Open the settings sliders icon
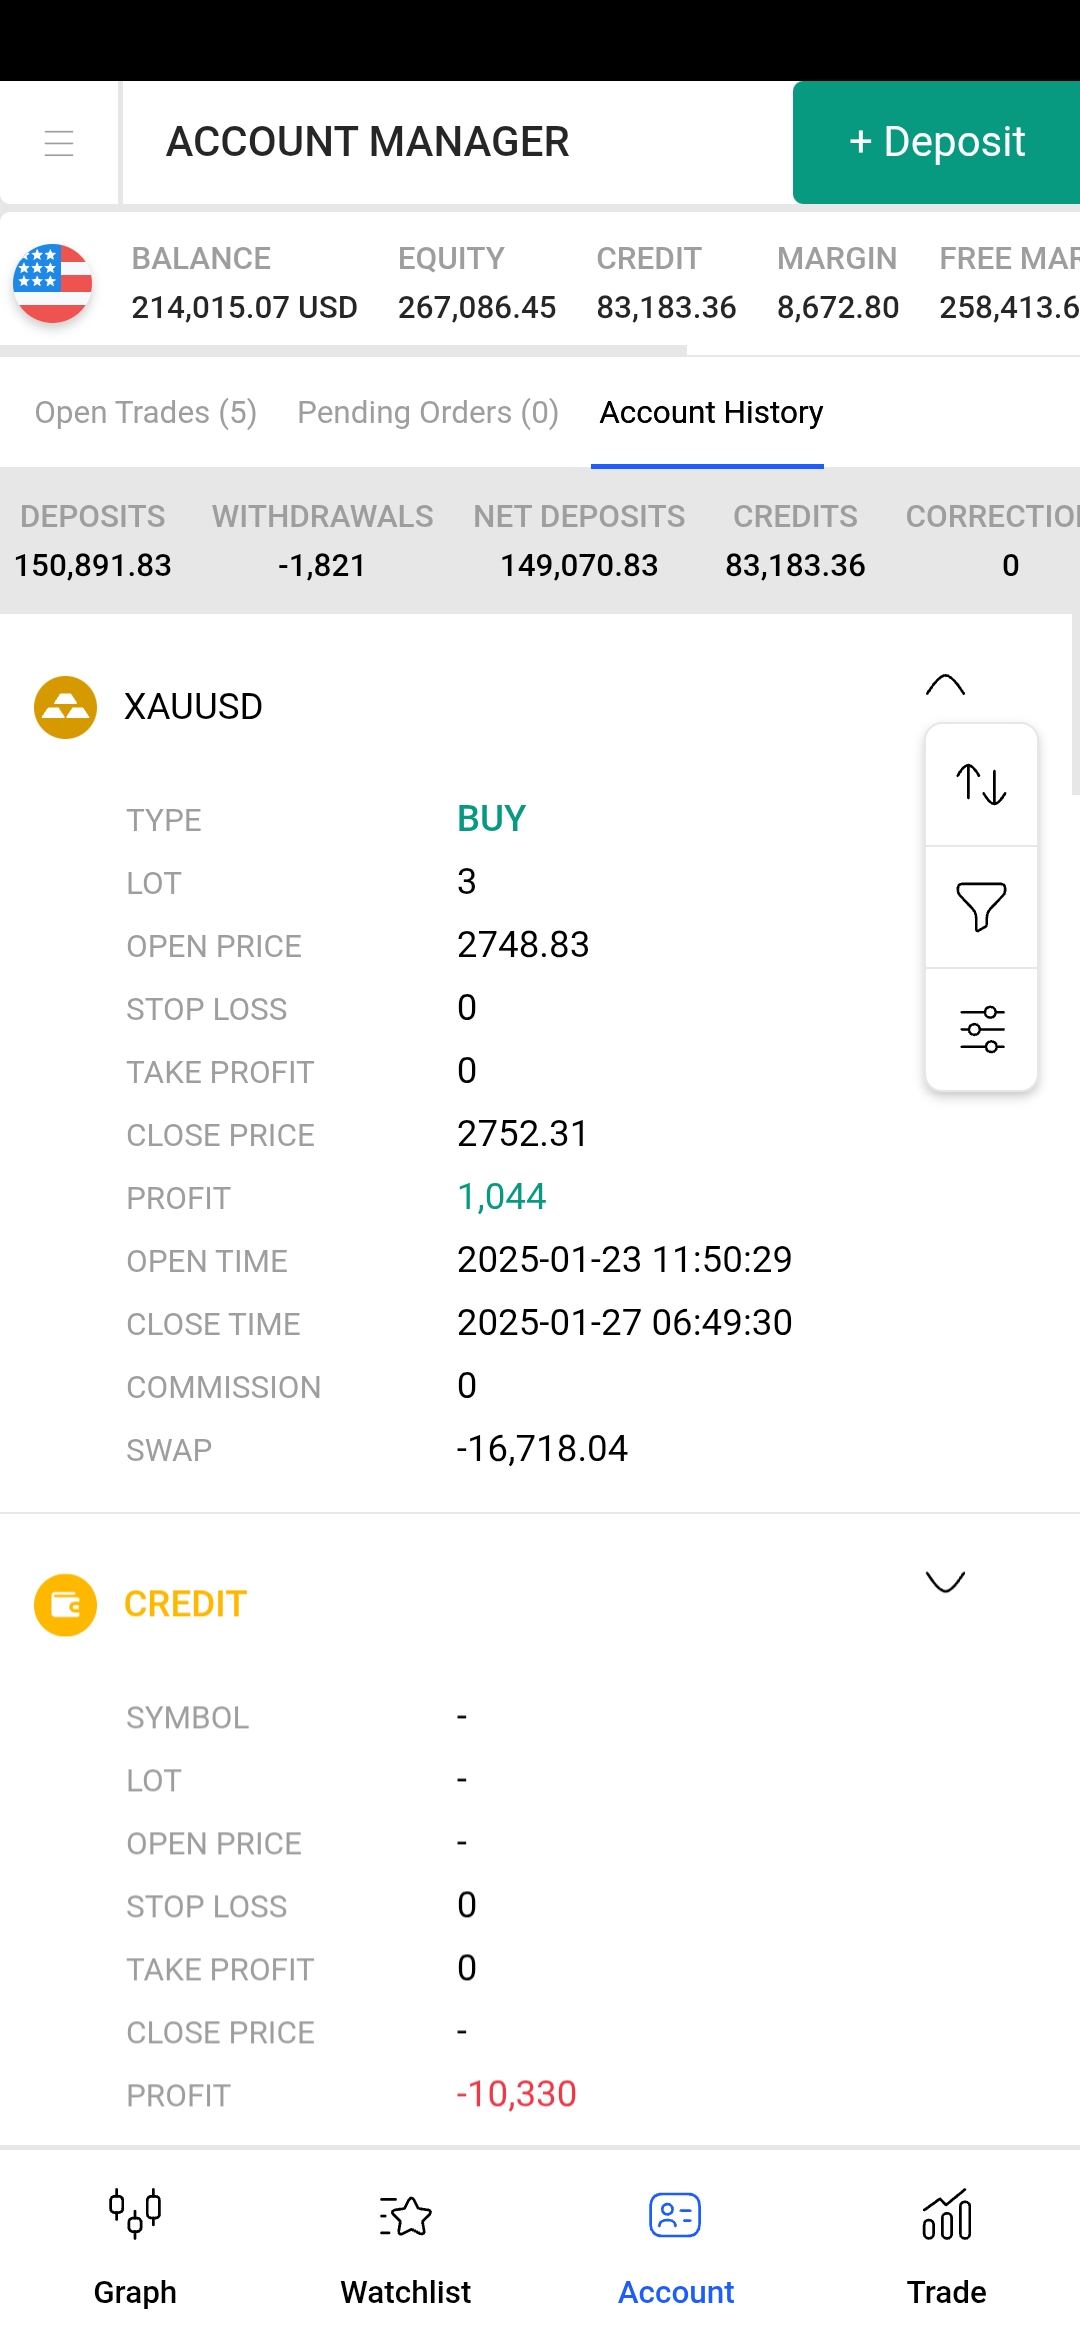Image resolution: width=1080 pixels, height=2340 pixels. [x=981, y=1029]
